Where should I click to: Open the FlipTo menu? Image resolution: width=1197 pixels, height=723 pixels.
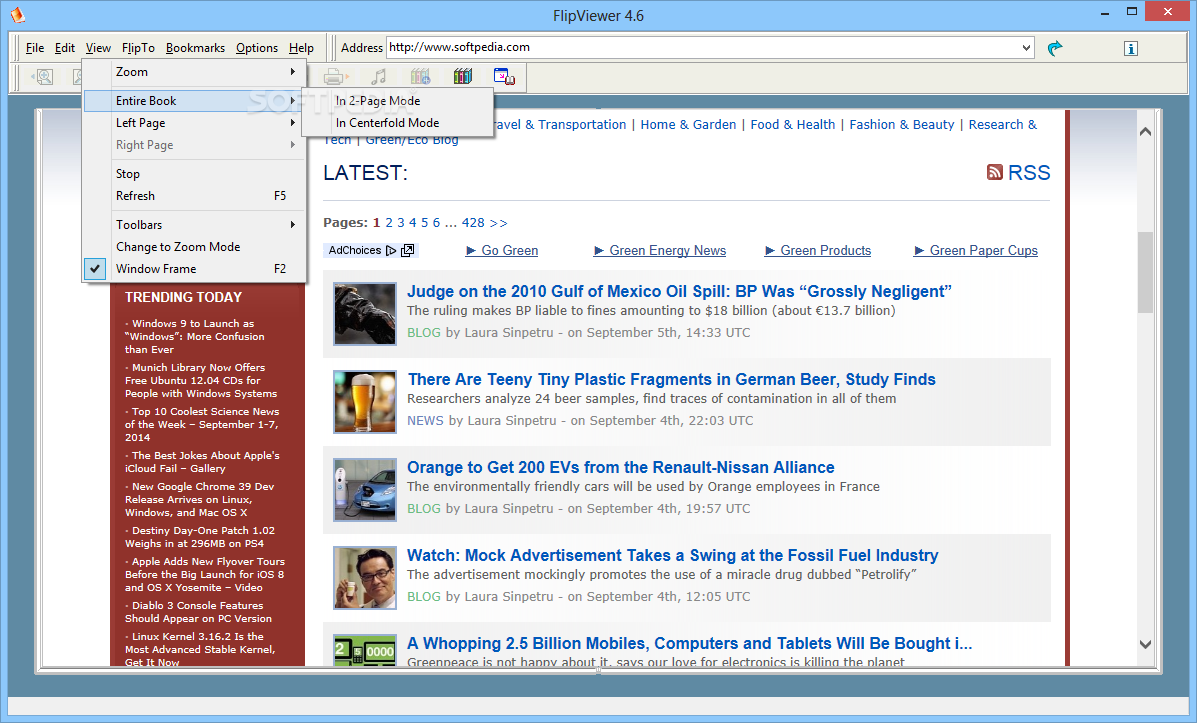[138, 47]
